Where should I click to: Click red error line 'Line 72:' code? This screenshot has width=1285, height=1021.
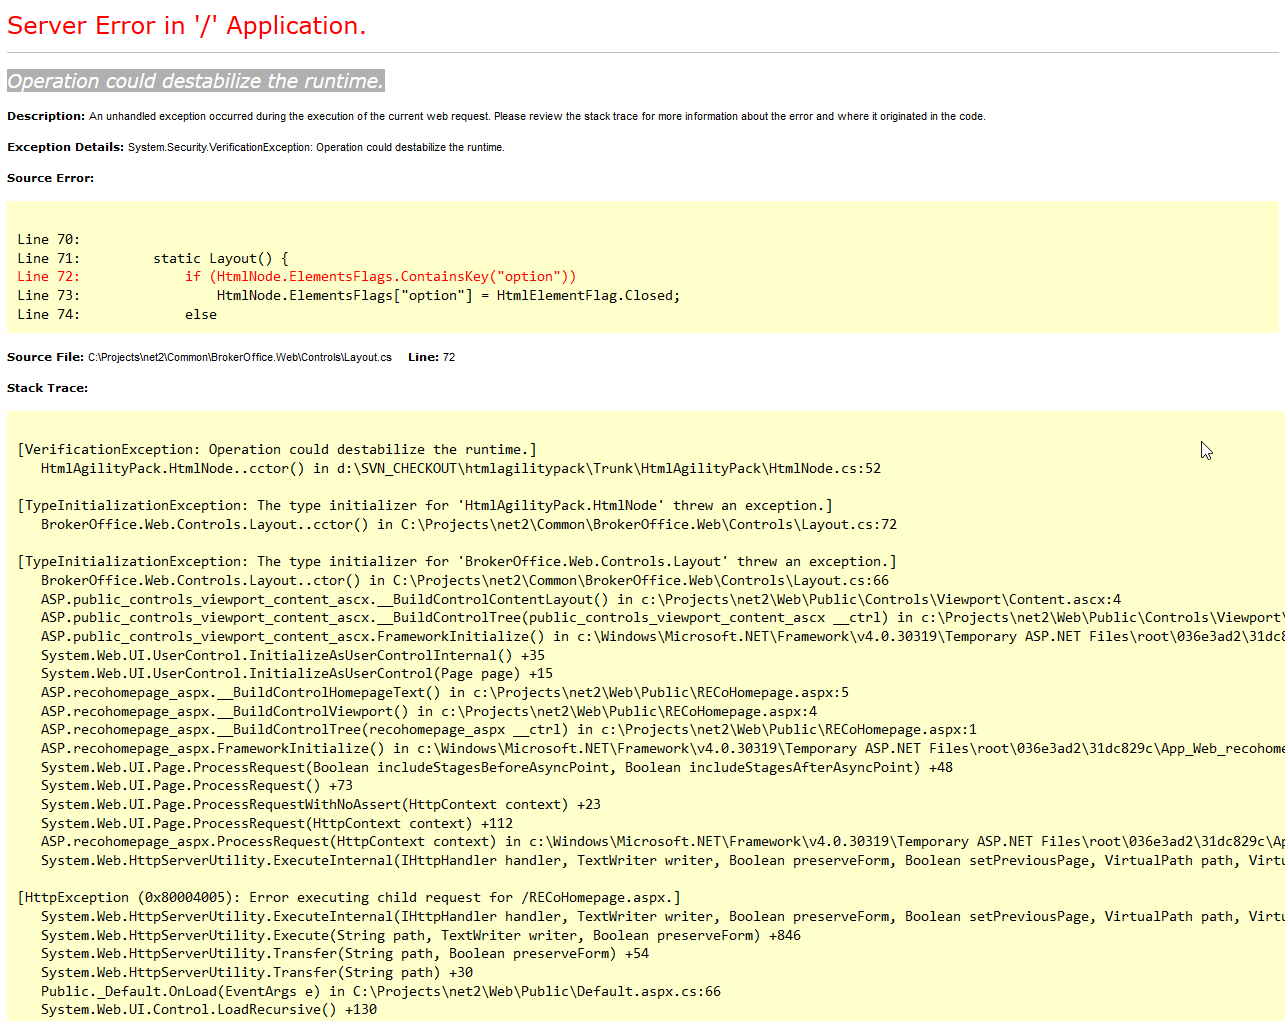pos(297,276)
